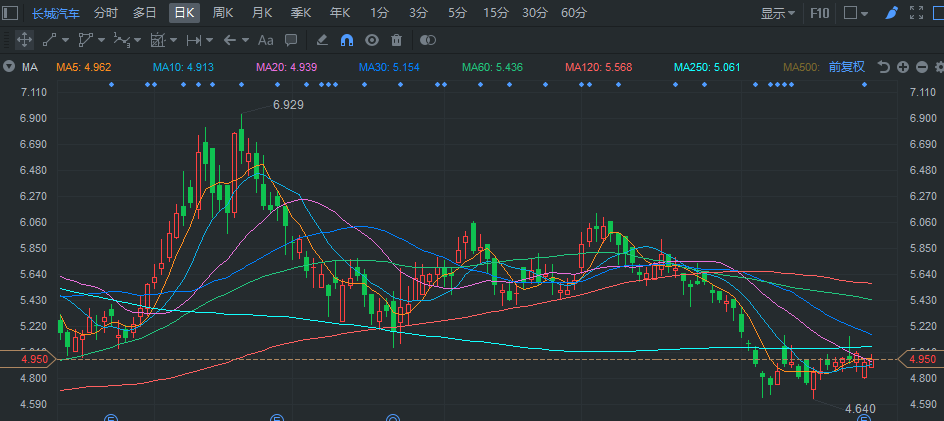The width and height of the screenshot is (944, 421).
Task: Switch to the 1分 minute chart
Action: coord(379,13)
